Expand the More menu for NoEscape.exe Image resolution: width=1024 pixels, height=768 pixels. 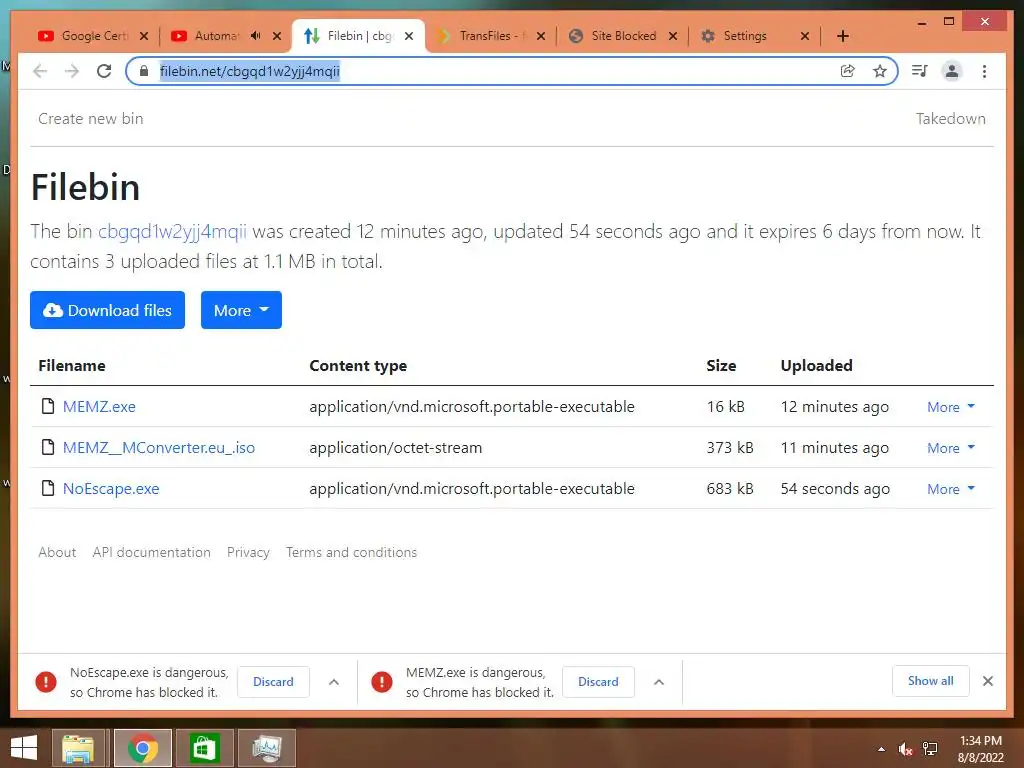(951, 489)
